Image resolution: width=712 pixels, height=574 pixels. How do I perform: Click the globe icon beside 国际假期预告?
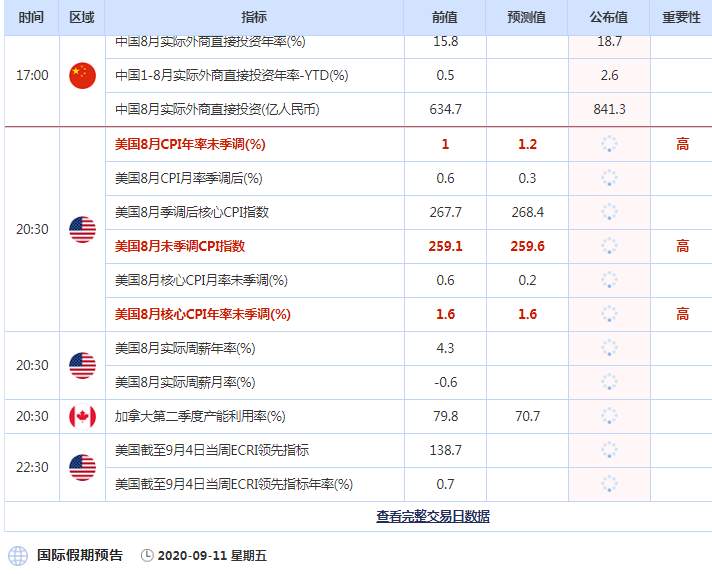pos(18,555)
